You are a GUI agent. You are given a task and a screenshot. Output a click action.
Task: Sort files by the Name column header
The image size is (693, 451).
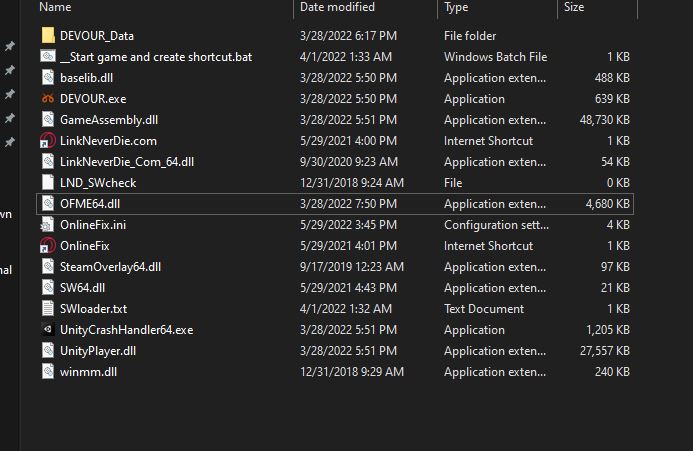click(56, 8)
